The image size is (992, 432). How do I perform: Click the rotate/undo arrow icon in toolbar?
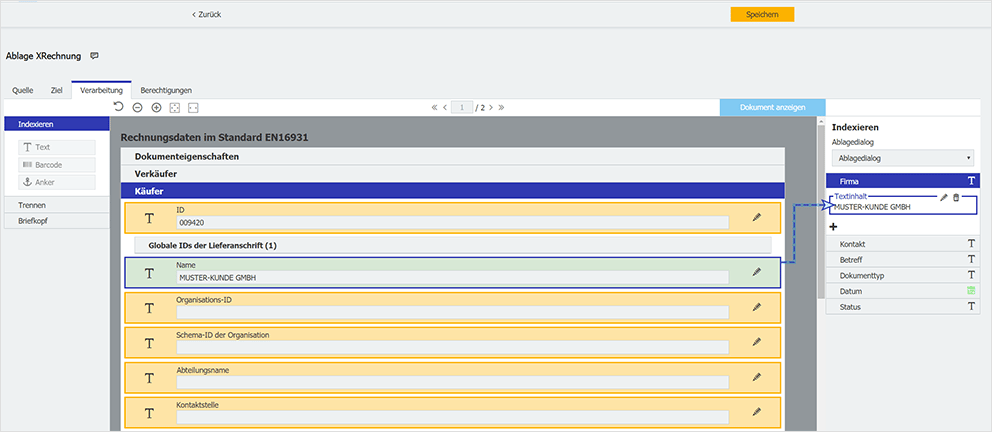point(118,107)
